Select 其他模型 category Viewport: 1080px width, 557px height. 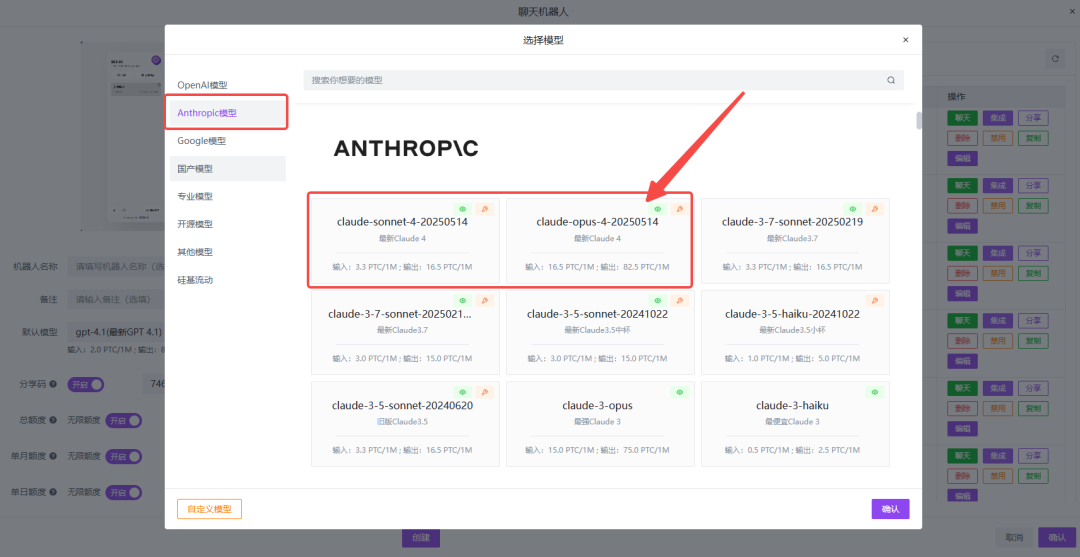coord(228,252)
